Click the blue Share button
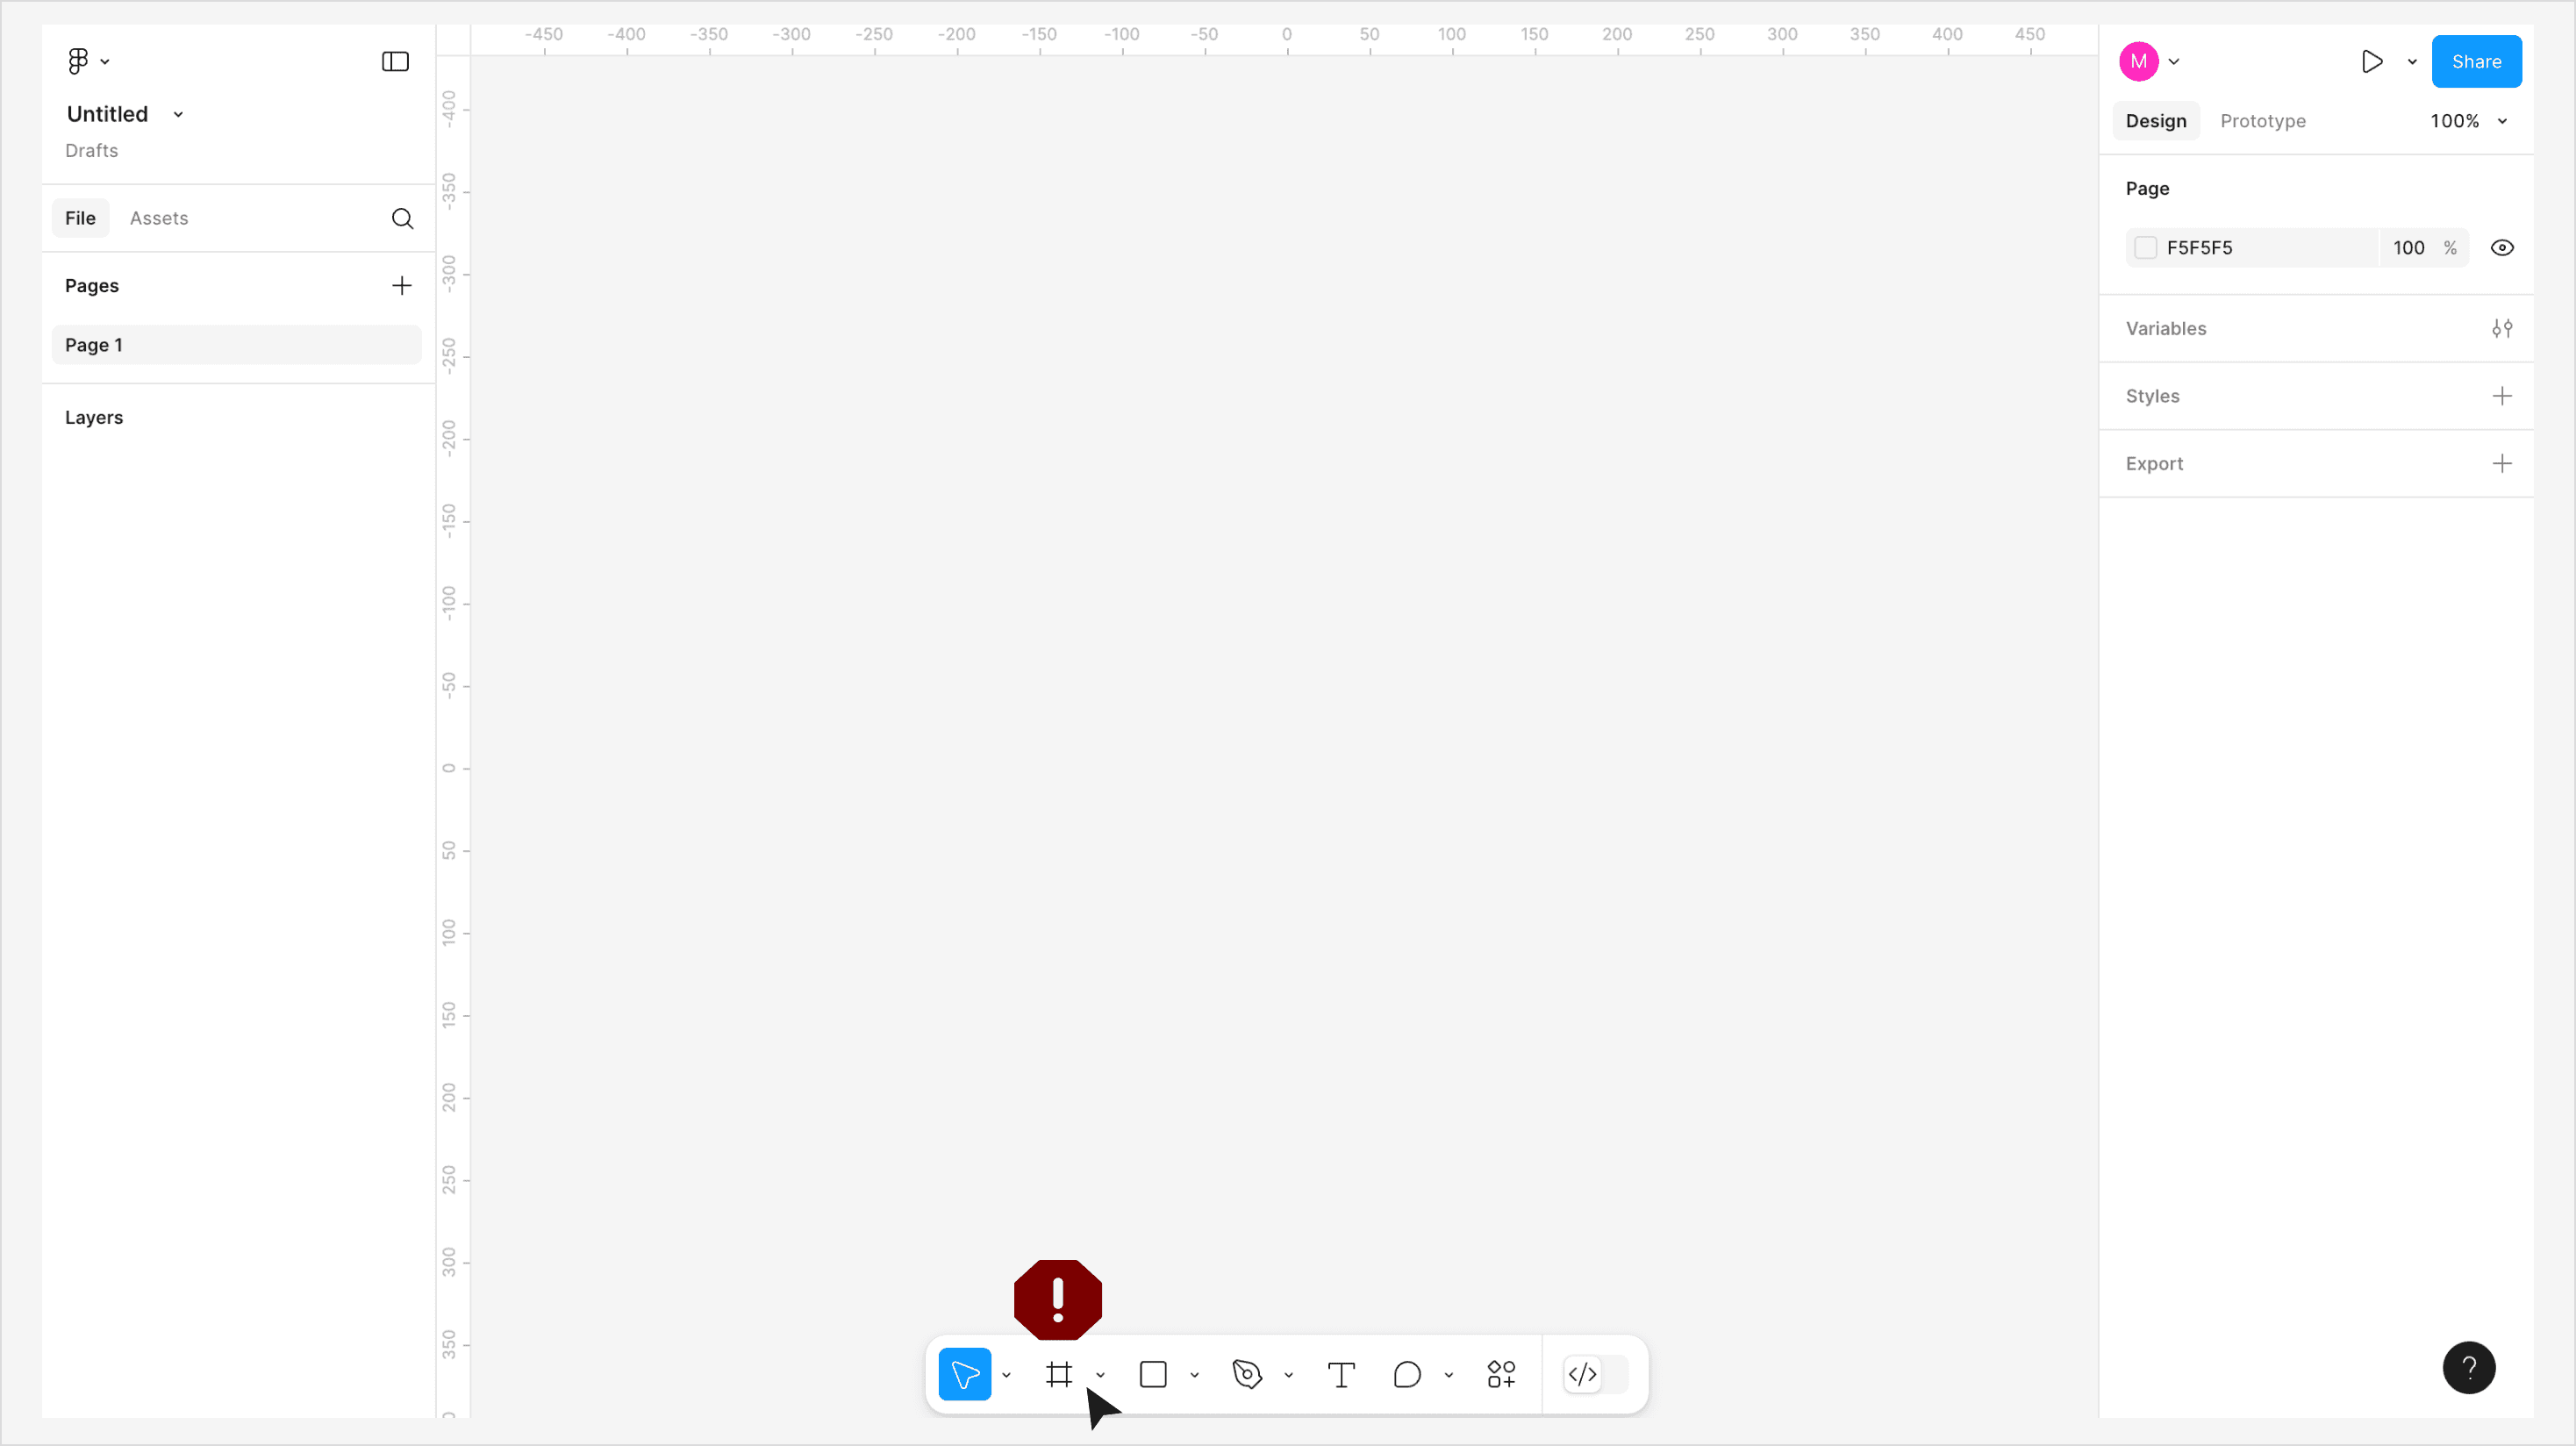Screen dimensions: 2576x1446 tap(2476, 62)
